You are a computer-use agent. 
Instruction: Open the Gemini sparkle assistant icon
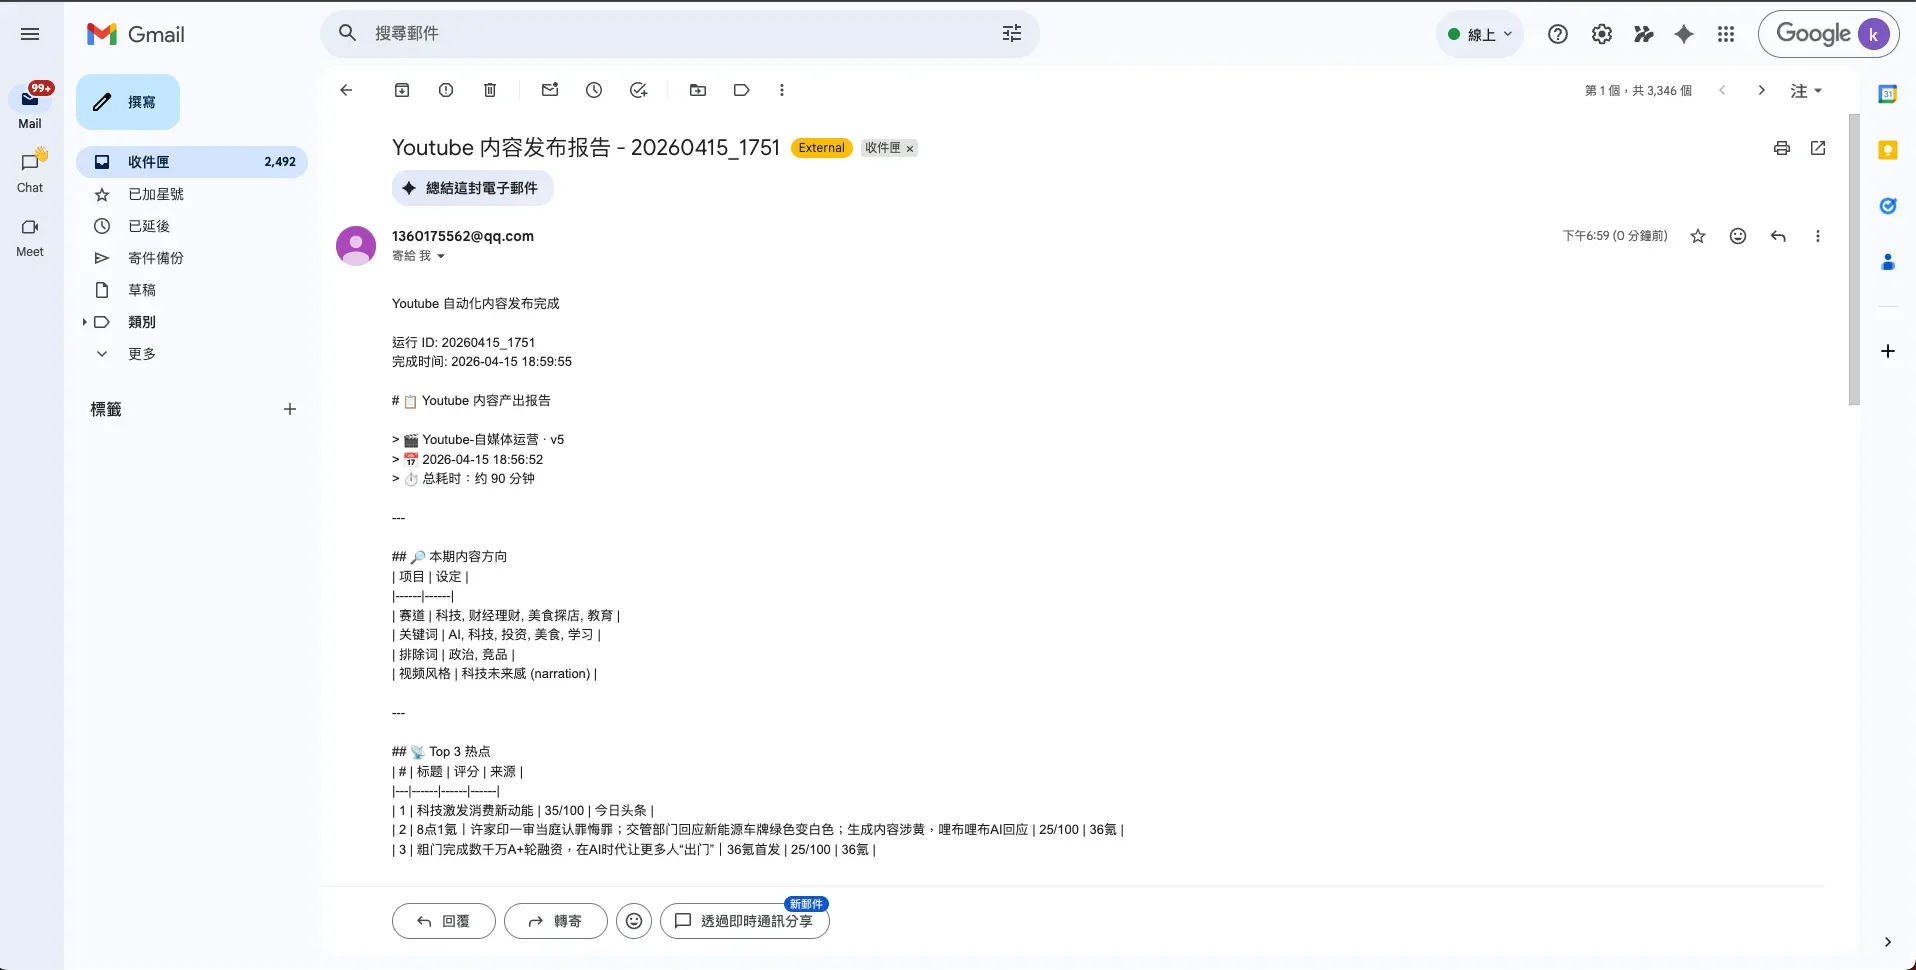[x=1684, y=34]
